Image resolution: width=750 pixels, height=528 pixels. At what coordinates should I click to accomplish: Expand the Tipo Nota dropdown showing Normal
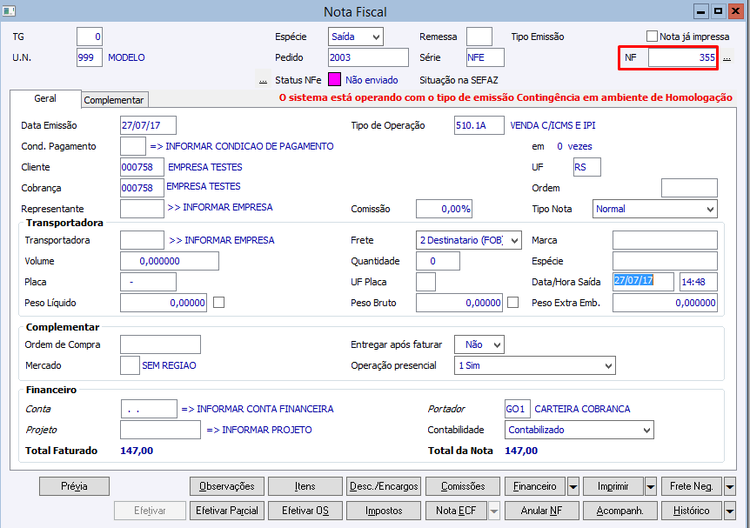pos(655,209)
